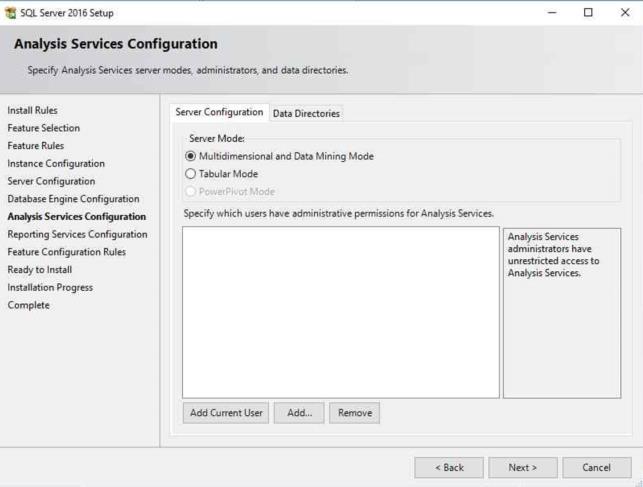
Task: Open the Server Configuration tab
Action: coord(219,112)
